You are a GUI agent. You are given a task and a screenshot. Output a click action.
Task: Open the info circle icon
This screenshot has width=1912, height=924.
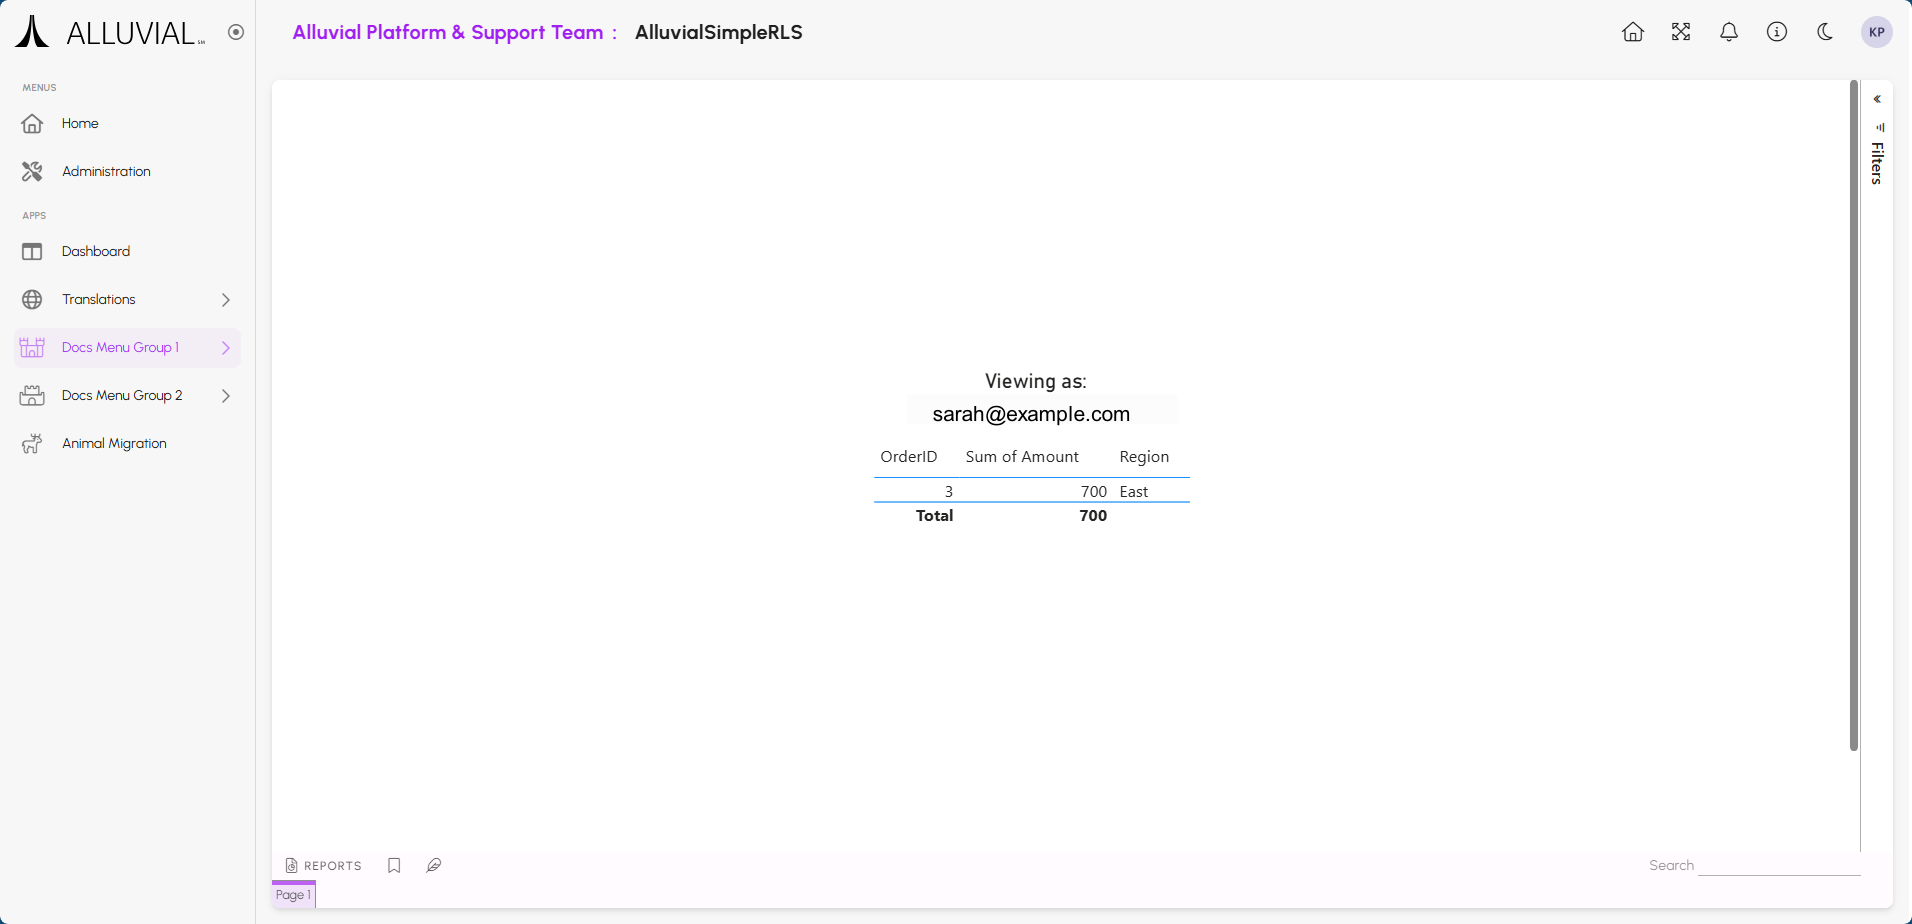tap(1777, 32)
